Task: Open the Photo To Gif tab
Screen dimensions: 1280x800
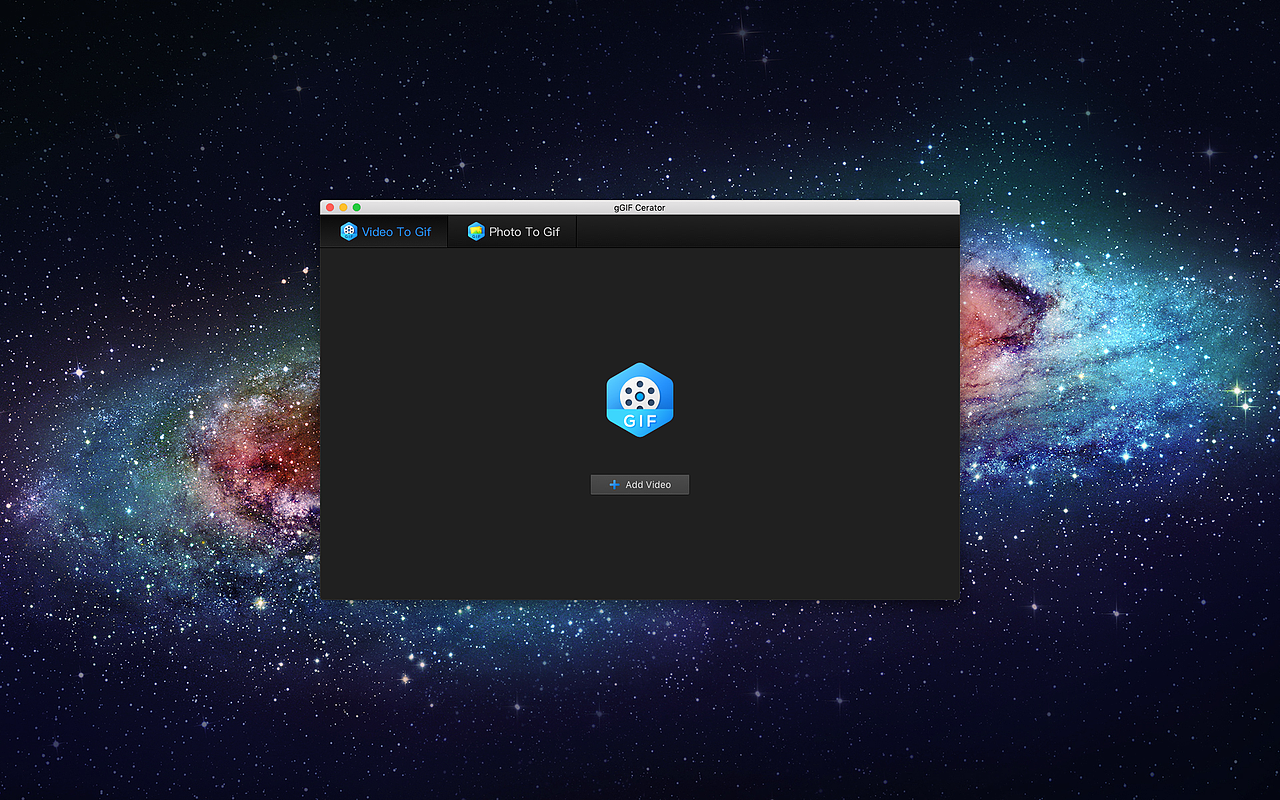Action: point(512,232)
